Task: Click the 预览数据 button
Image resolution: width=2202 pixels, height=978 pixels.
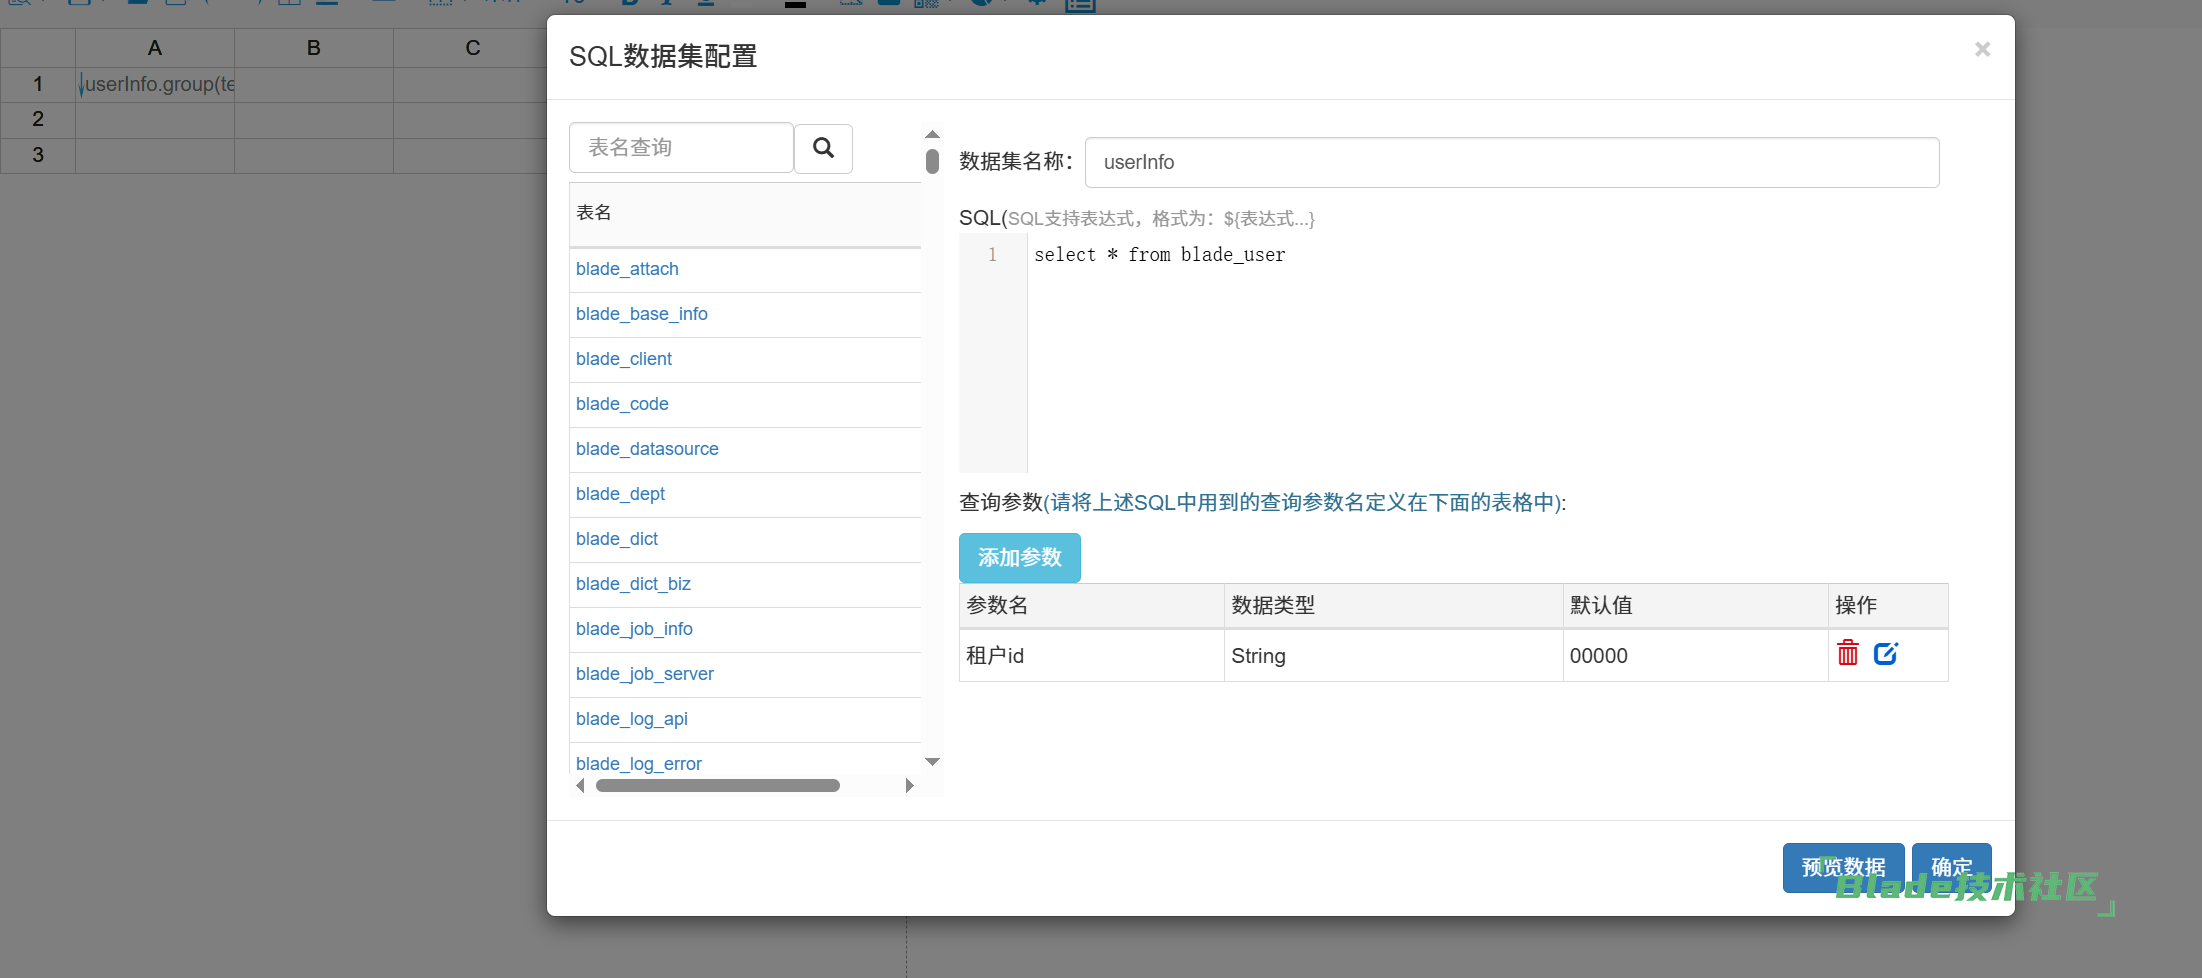Action: (1842, 866)
